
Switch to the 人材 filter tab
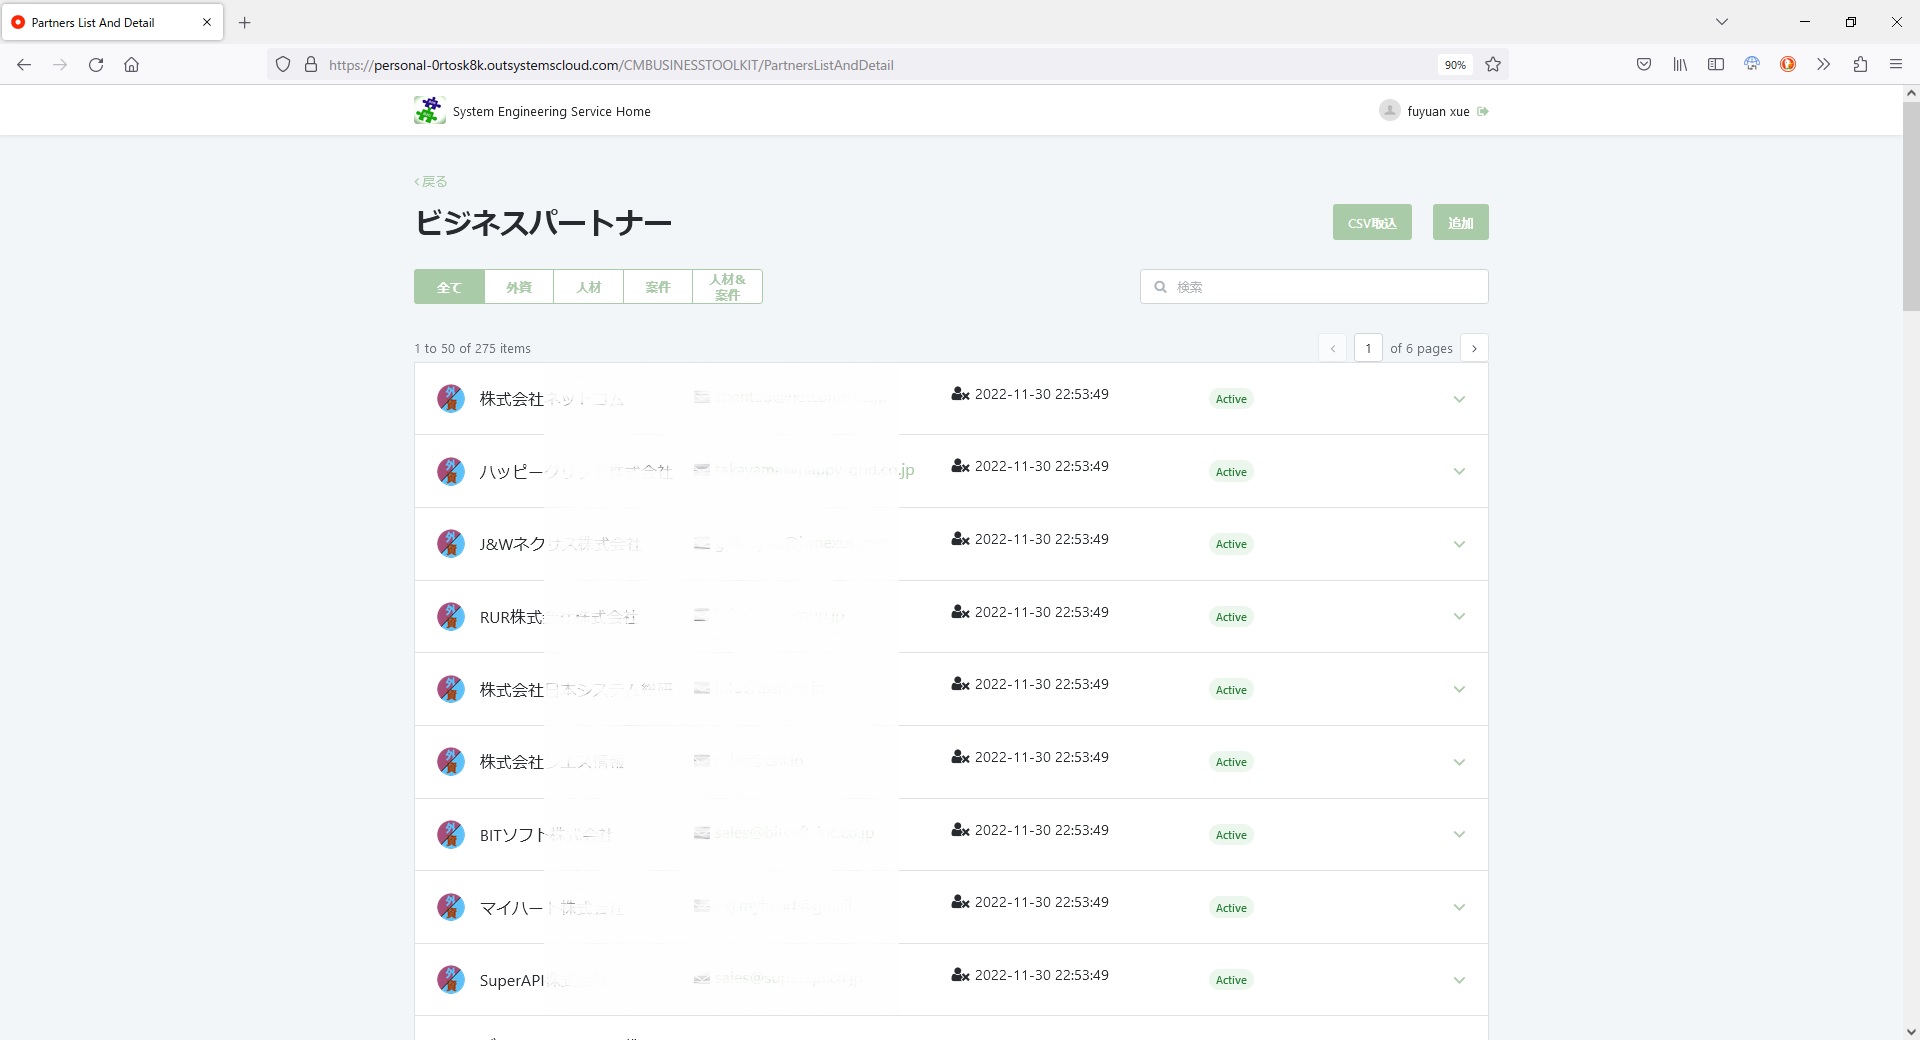(x=588, y=286)
